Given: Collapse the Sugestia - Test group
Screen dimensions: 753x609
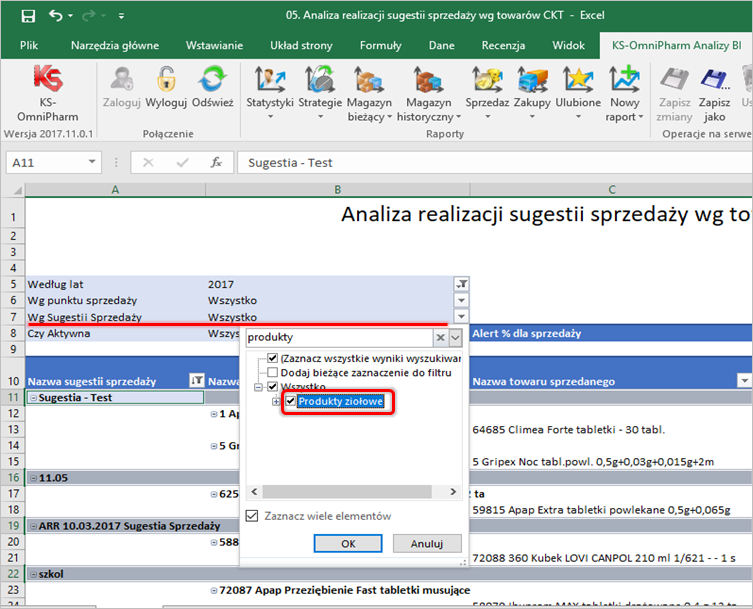Looking at the screenshot, I should (x=34, y=398).
